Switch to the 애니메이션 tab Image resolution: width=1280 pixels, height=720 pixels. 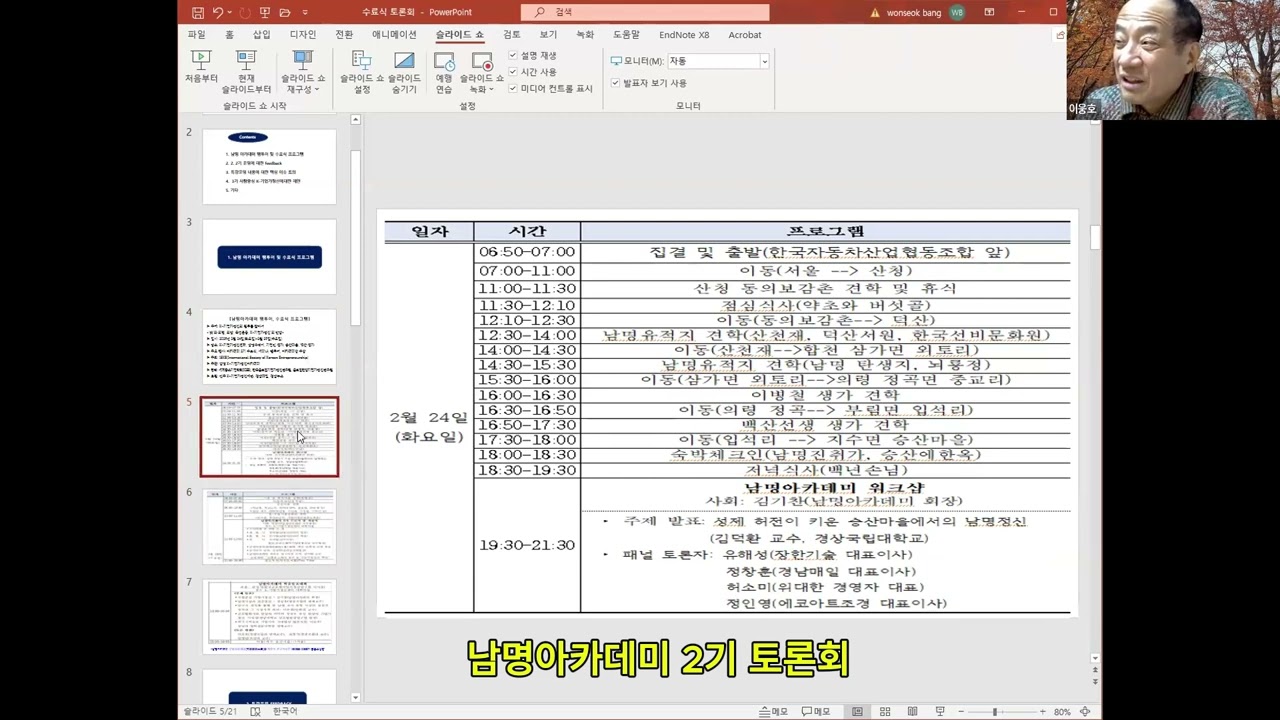[x=394, y=35]
